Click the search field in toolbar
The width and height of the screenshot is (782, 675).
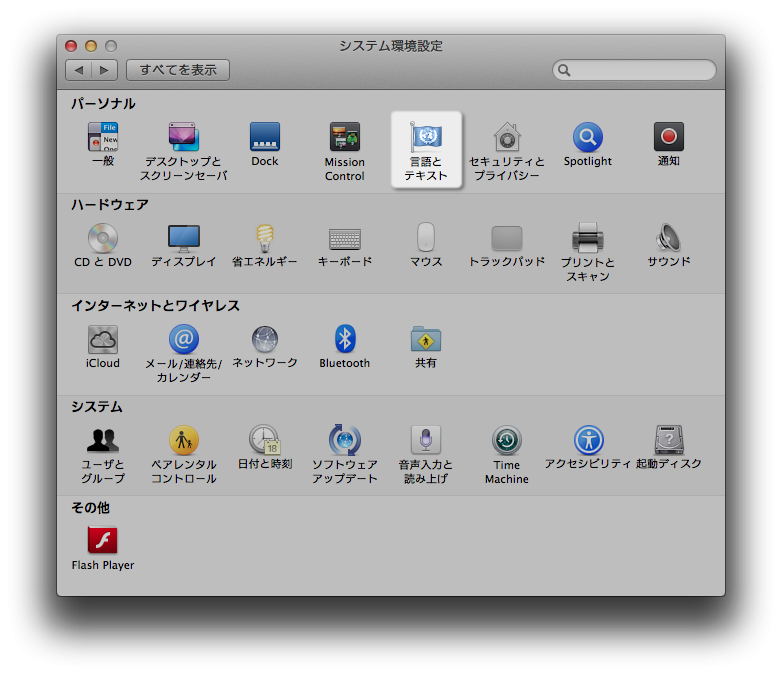(x=634, y=70)
